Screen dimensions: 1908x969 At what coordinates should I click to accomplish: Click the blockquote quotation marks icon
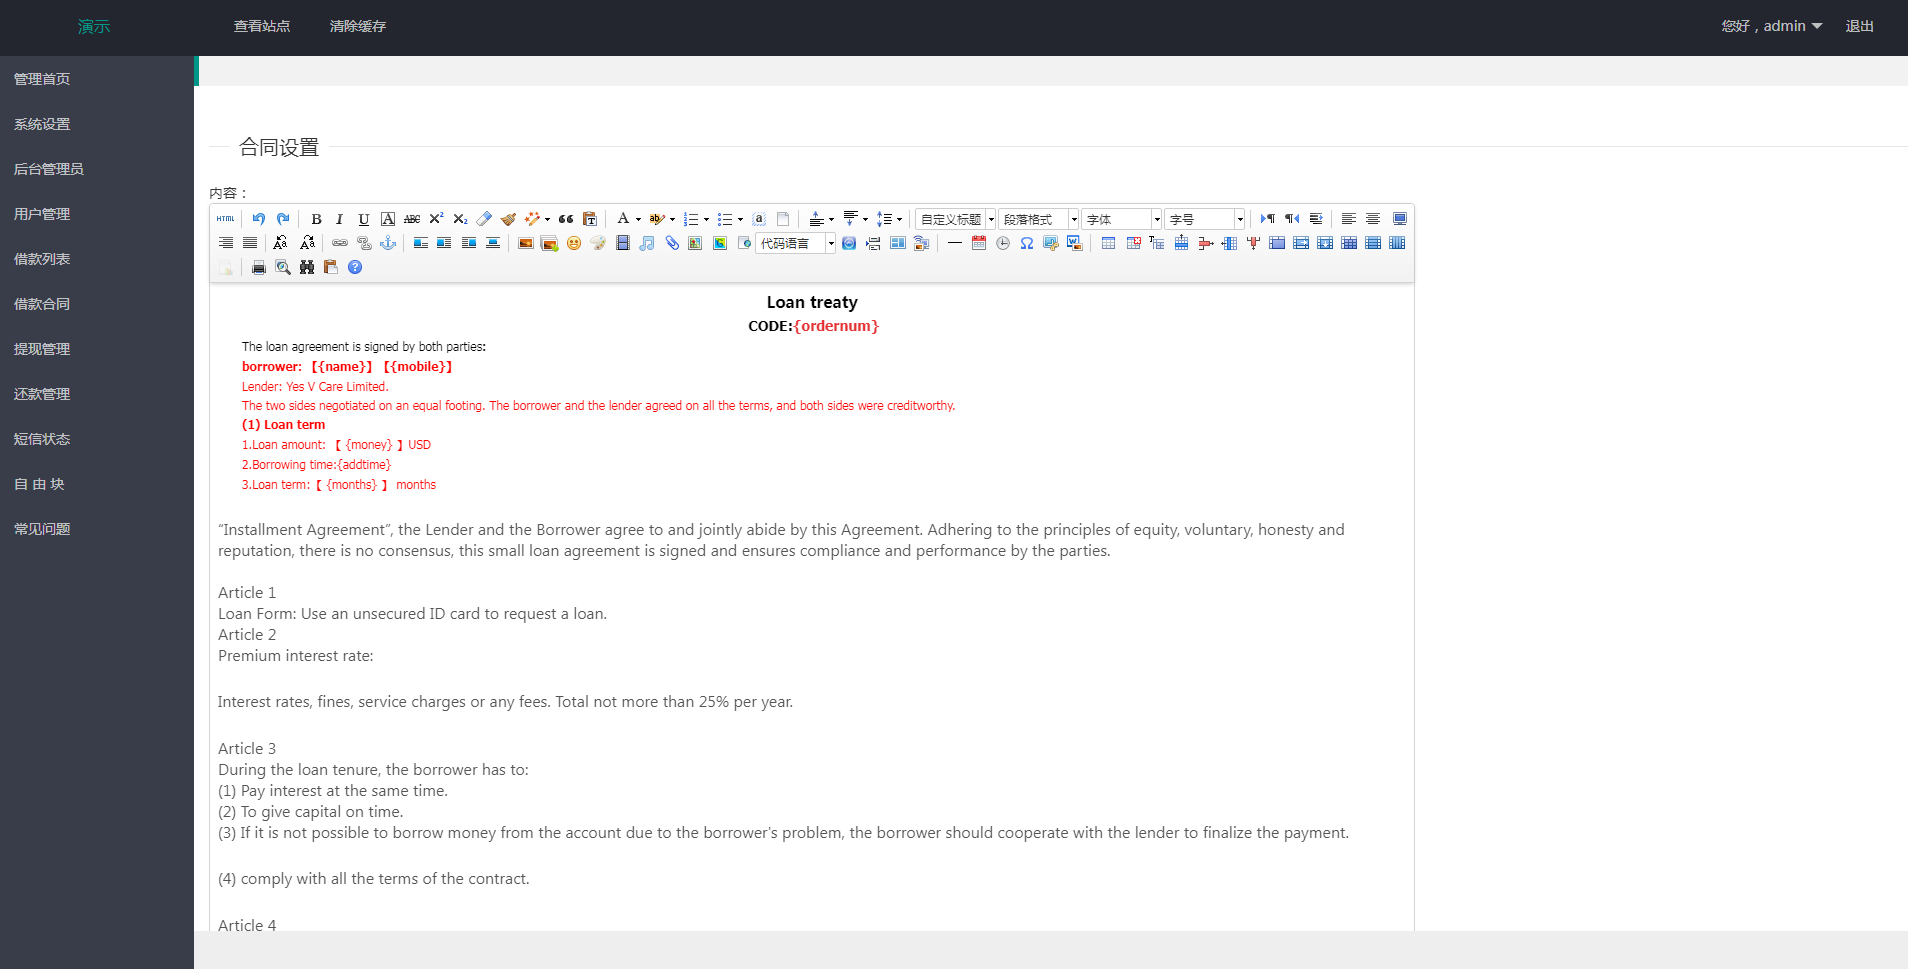(566, 219)
